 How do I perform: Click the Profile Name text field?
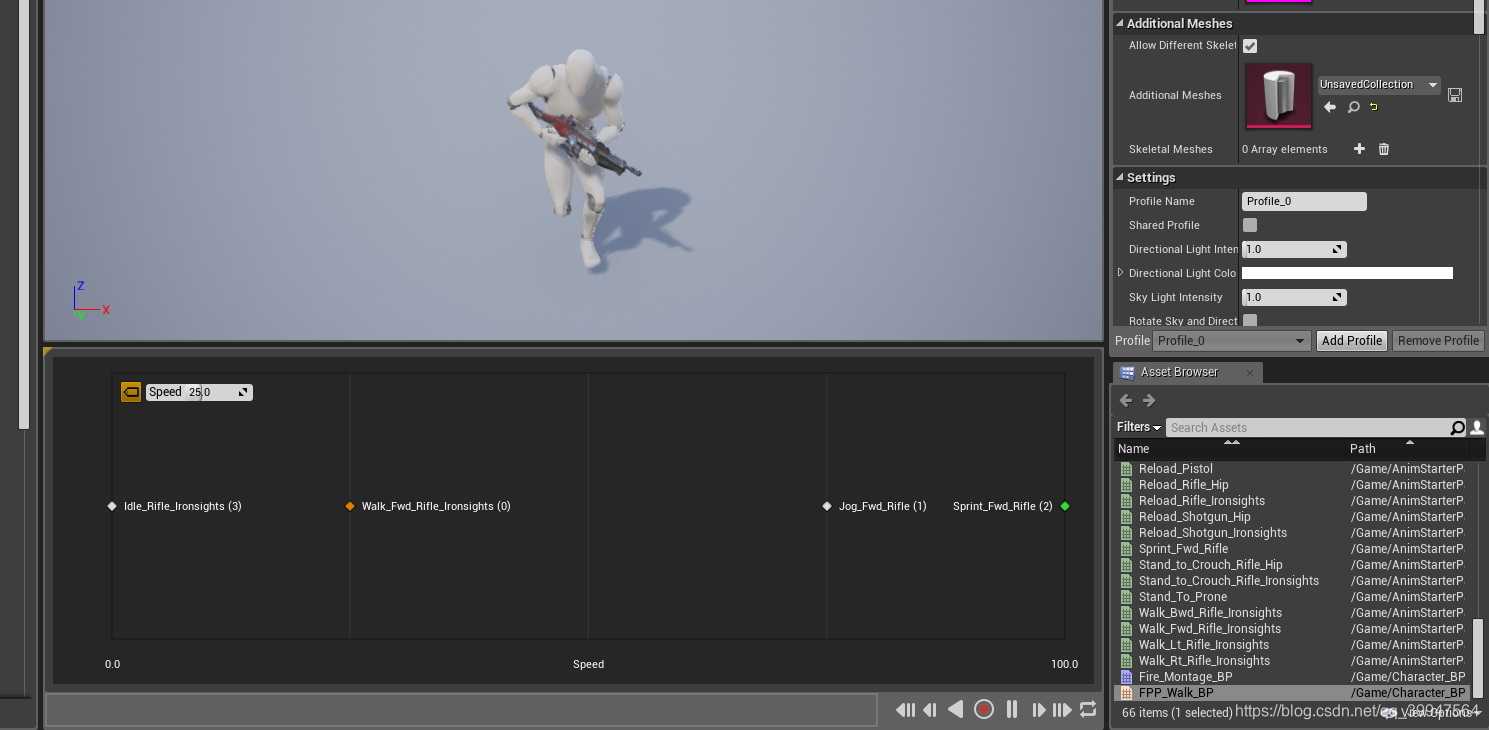(x=1304, y=201)
